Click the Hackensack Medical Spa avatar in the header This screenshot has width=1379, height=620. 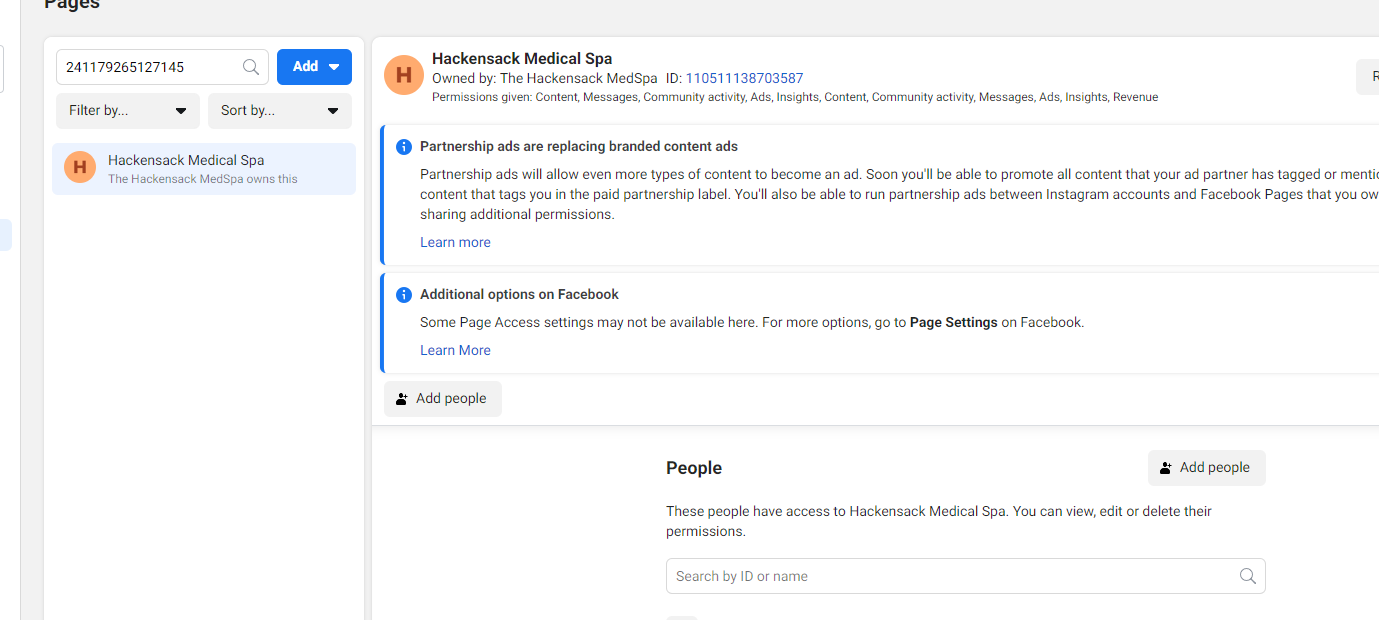(404, 75)
